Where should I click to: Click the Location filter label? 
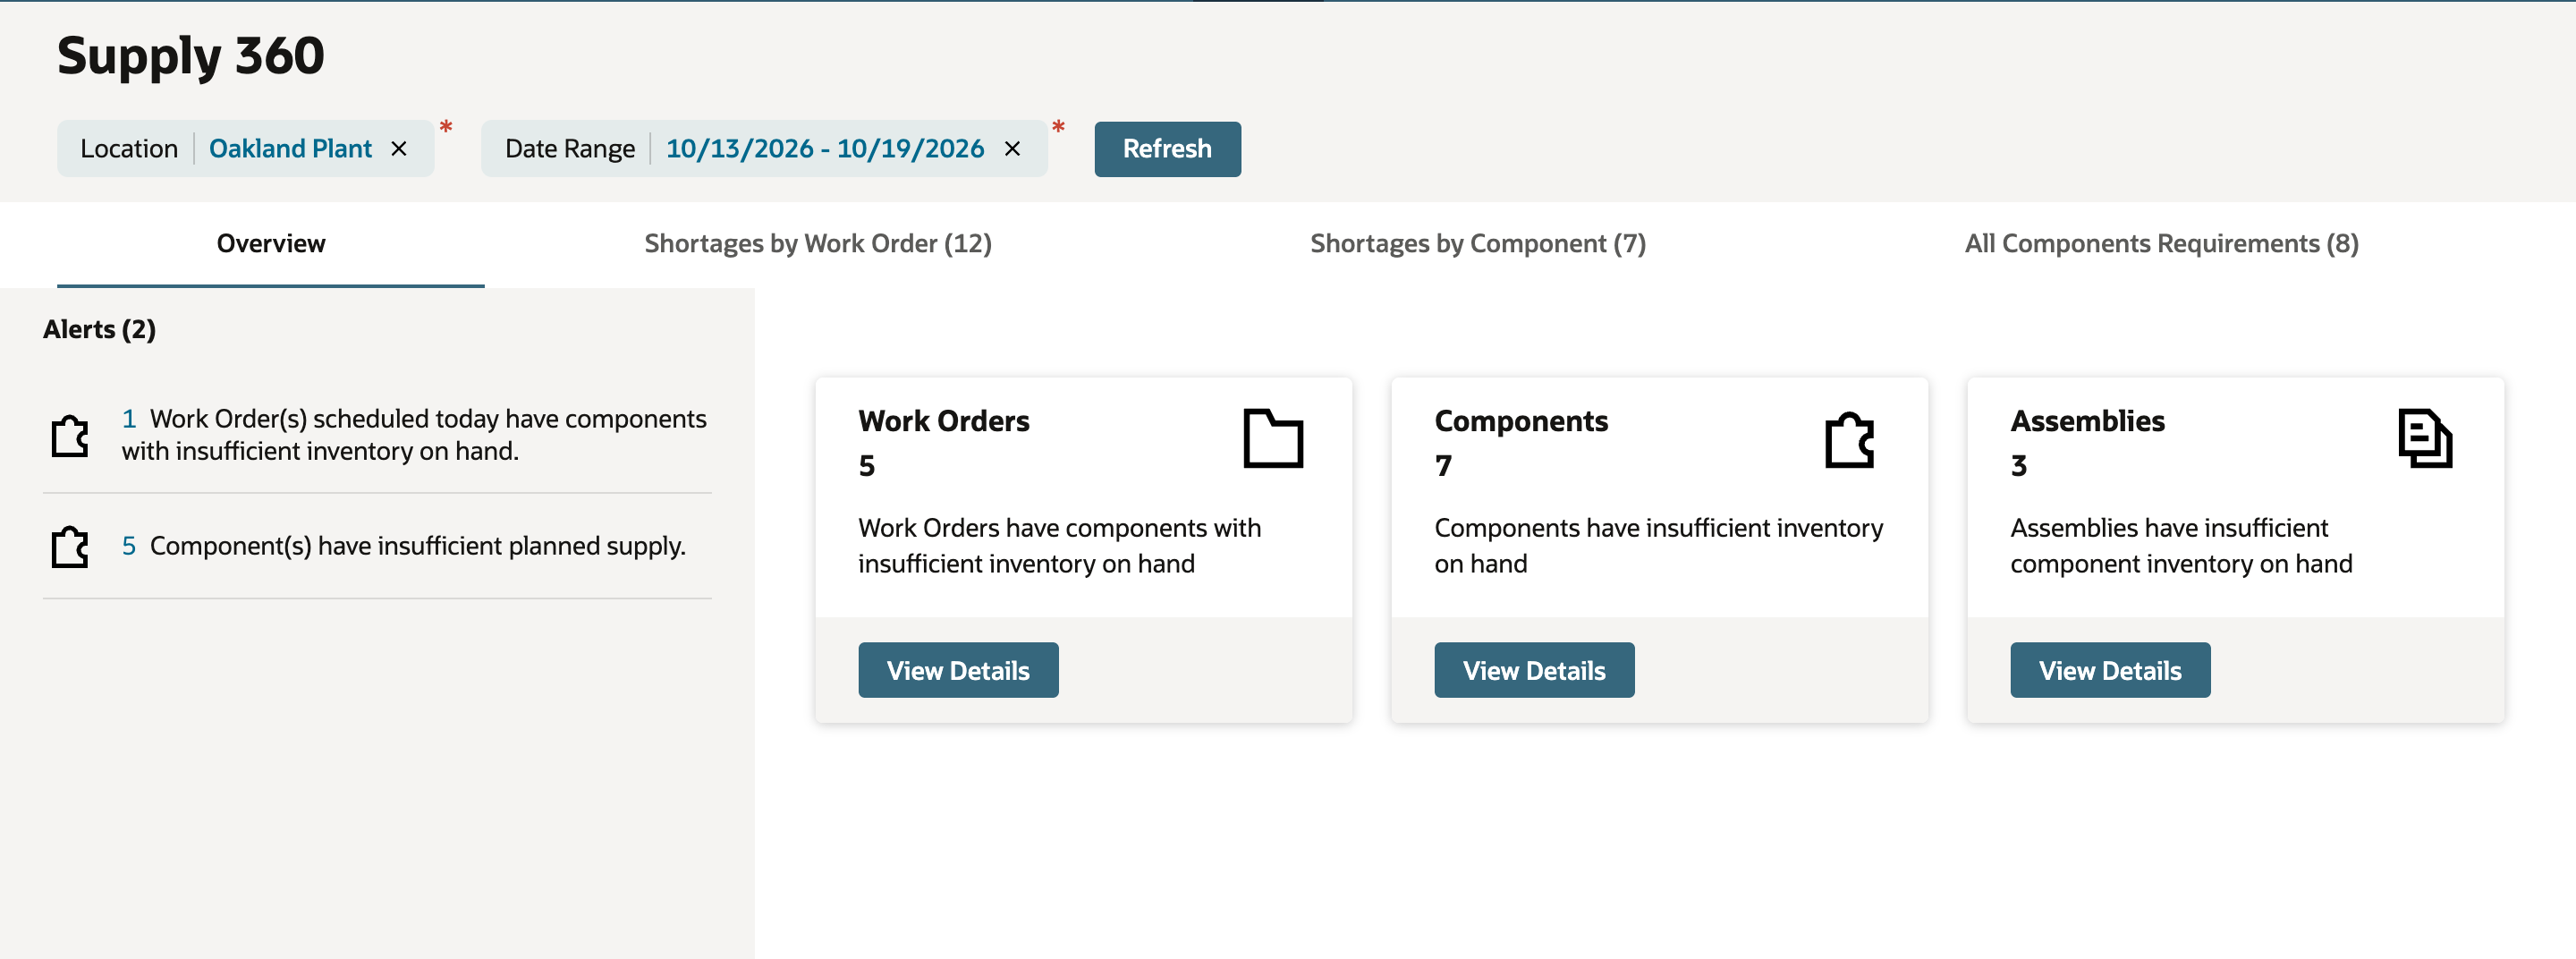[129, 149]
